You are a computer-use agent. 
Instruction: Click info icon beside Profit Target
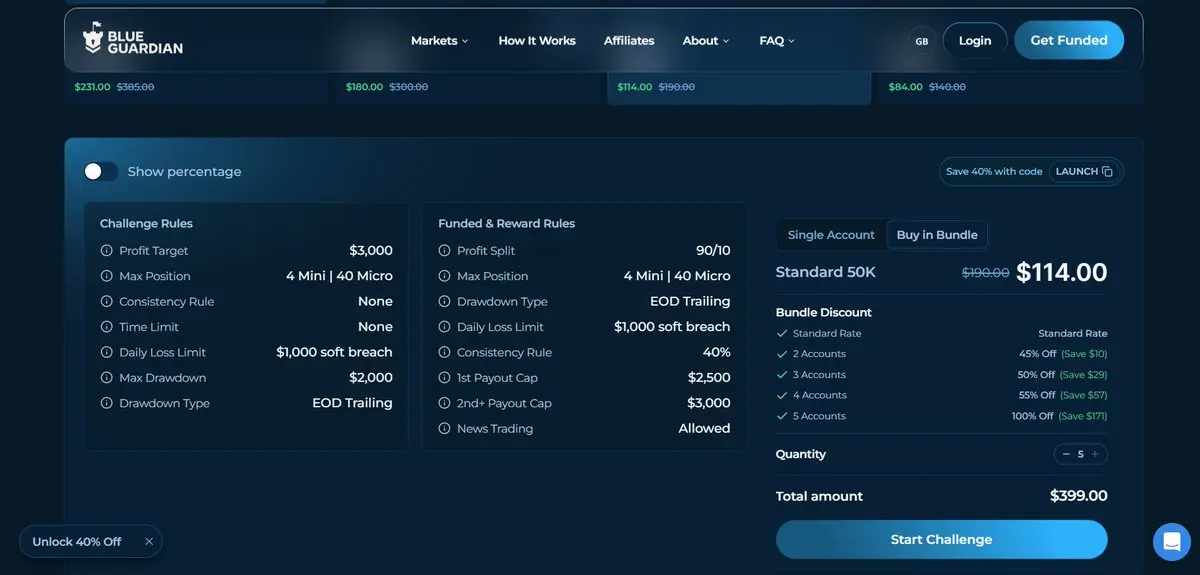[107, 251]
